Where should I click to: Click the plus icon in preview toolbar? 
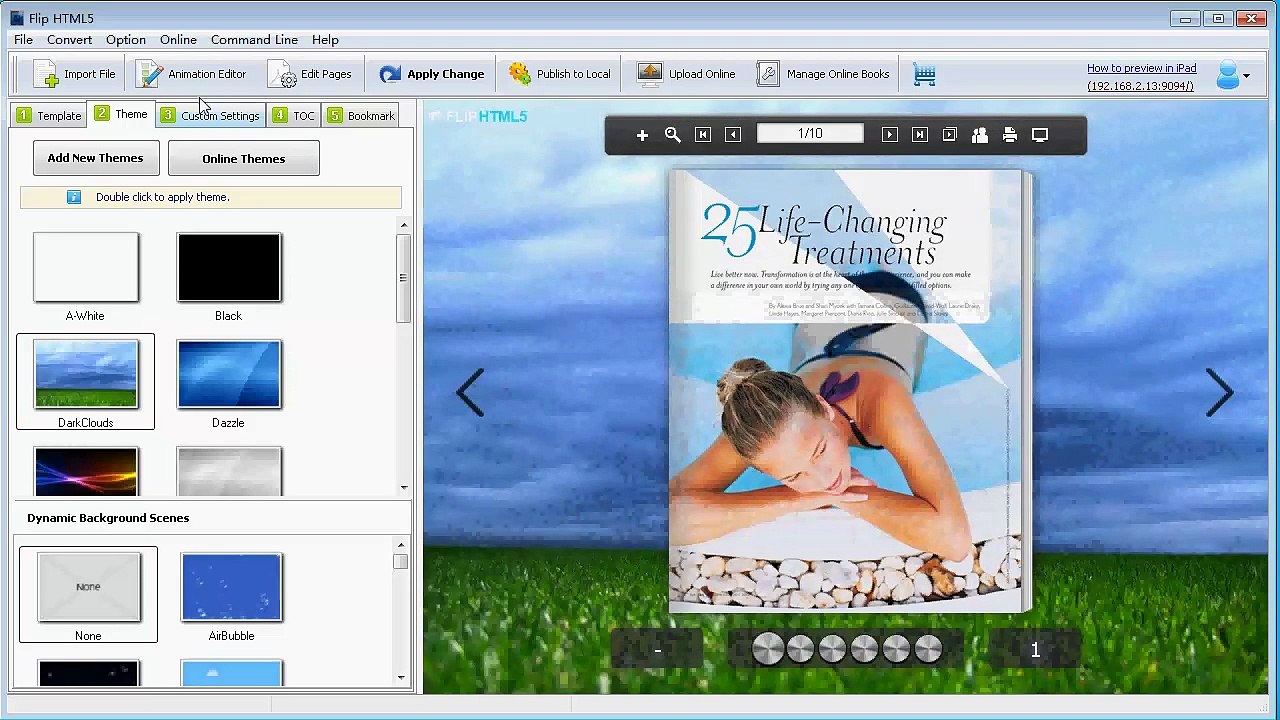pos(642,135)
